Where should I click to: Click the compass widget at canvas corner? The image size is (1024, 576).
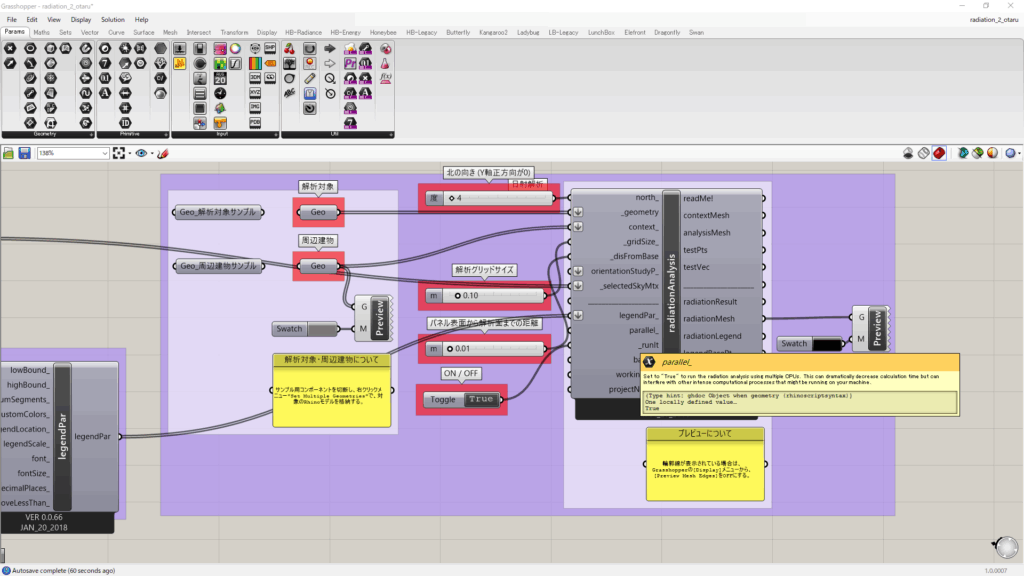point(1005,545)
